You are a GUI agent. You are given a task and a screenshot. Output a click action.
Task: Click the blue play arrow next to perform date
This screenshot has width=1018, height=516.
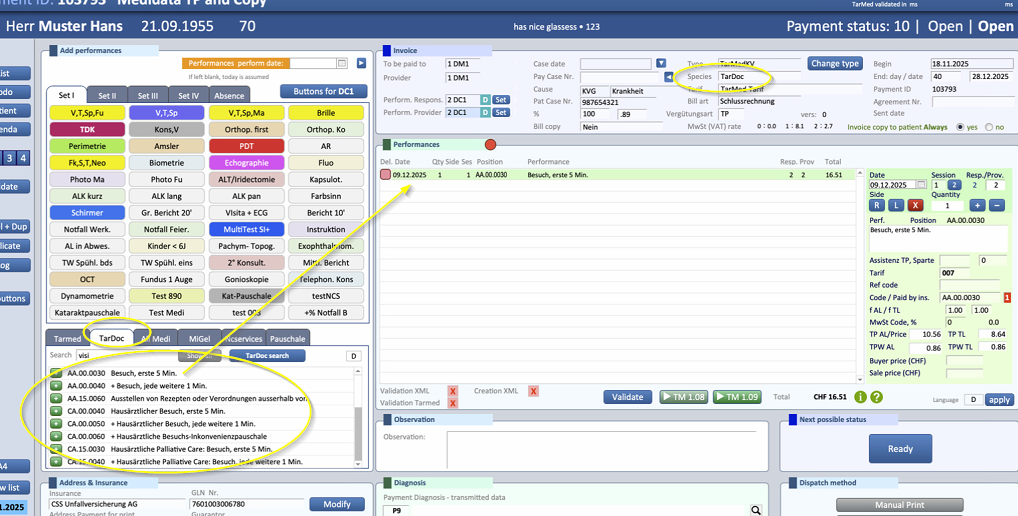point(361,63)
